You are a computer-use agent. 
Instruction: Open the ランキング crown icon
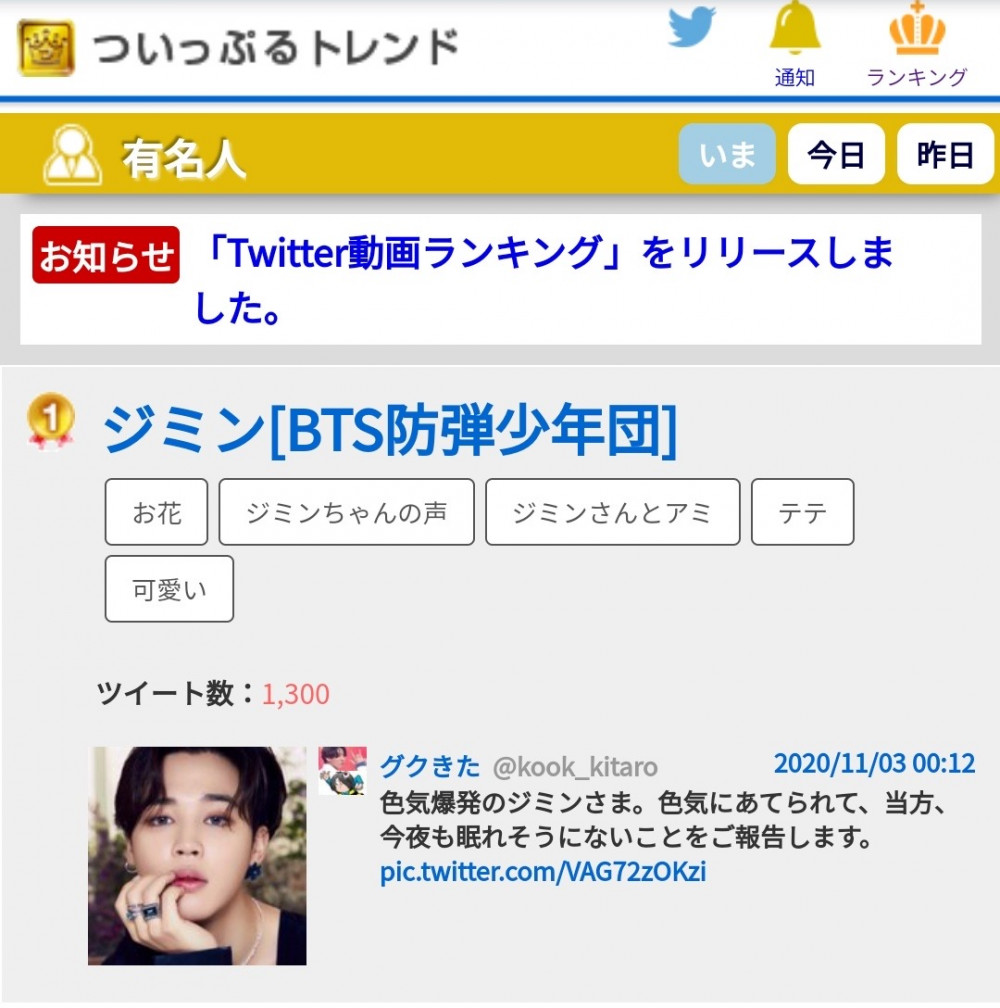tap(917, 29)
